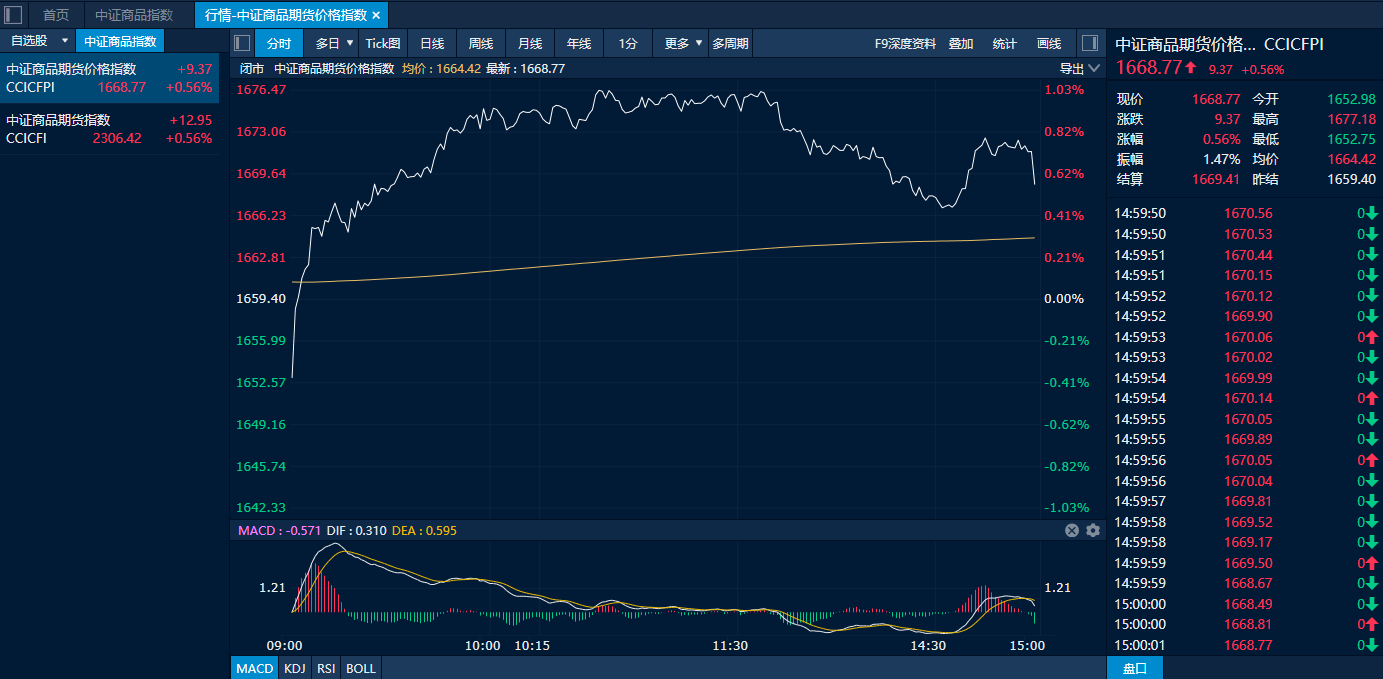Show the 日线 daily chart

[432, 43]
